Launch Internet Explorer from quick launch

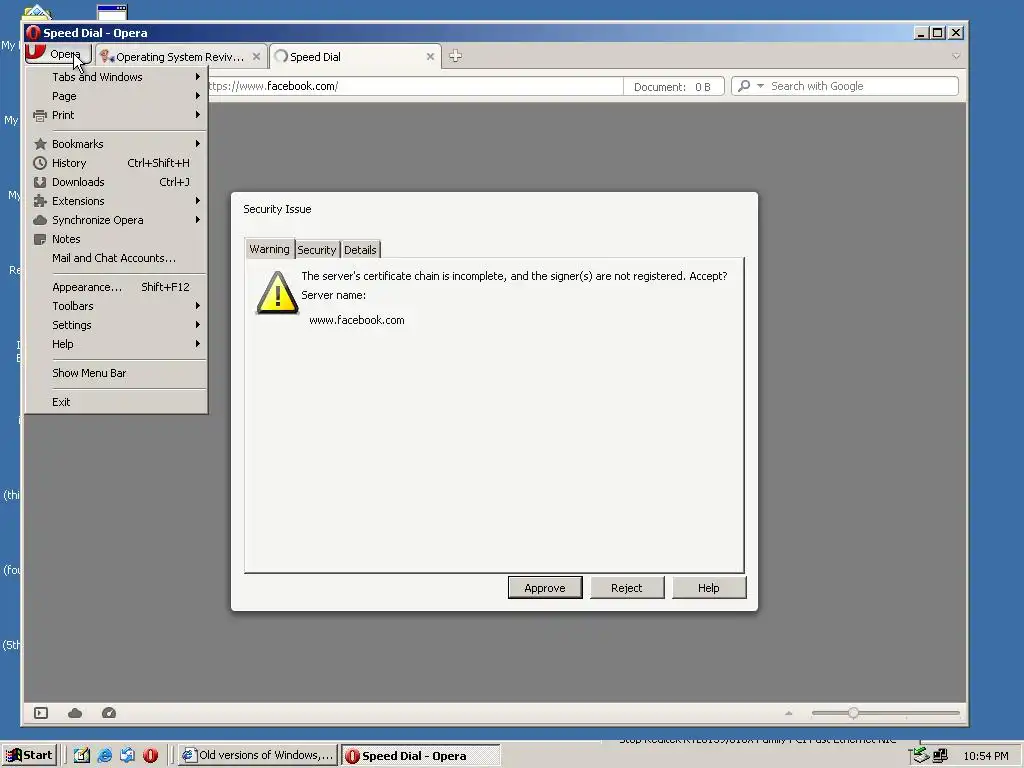tap(104, 756)
